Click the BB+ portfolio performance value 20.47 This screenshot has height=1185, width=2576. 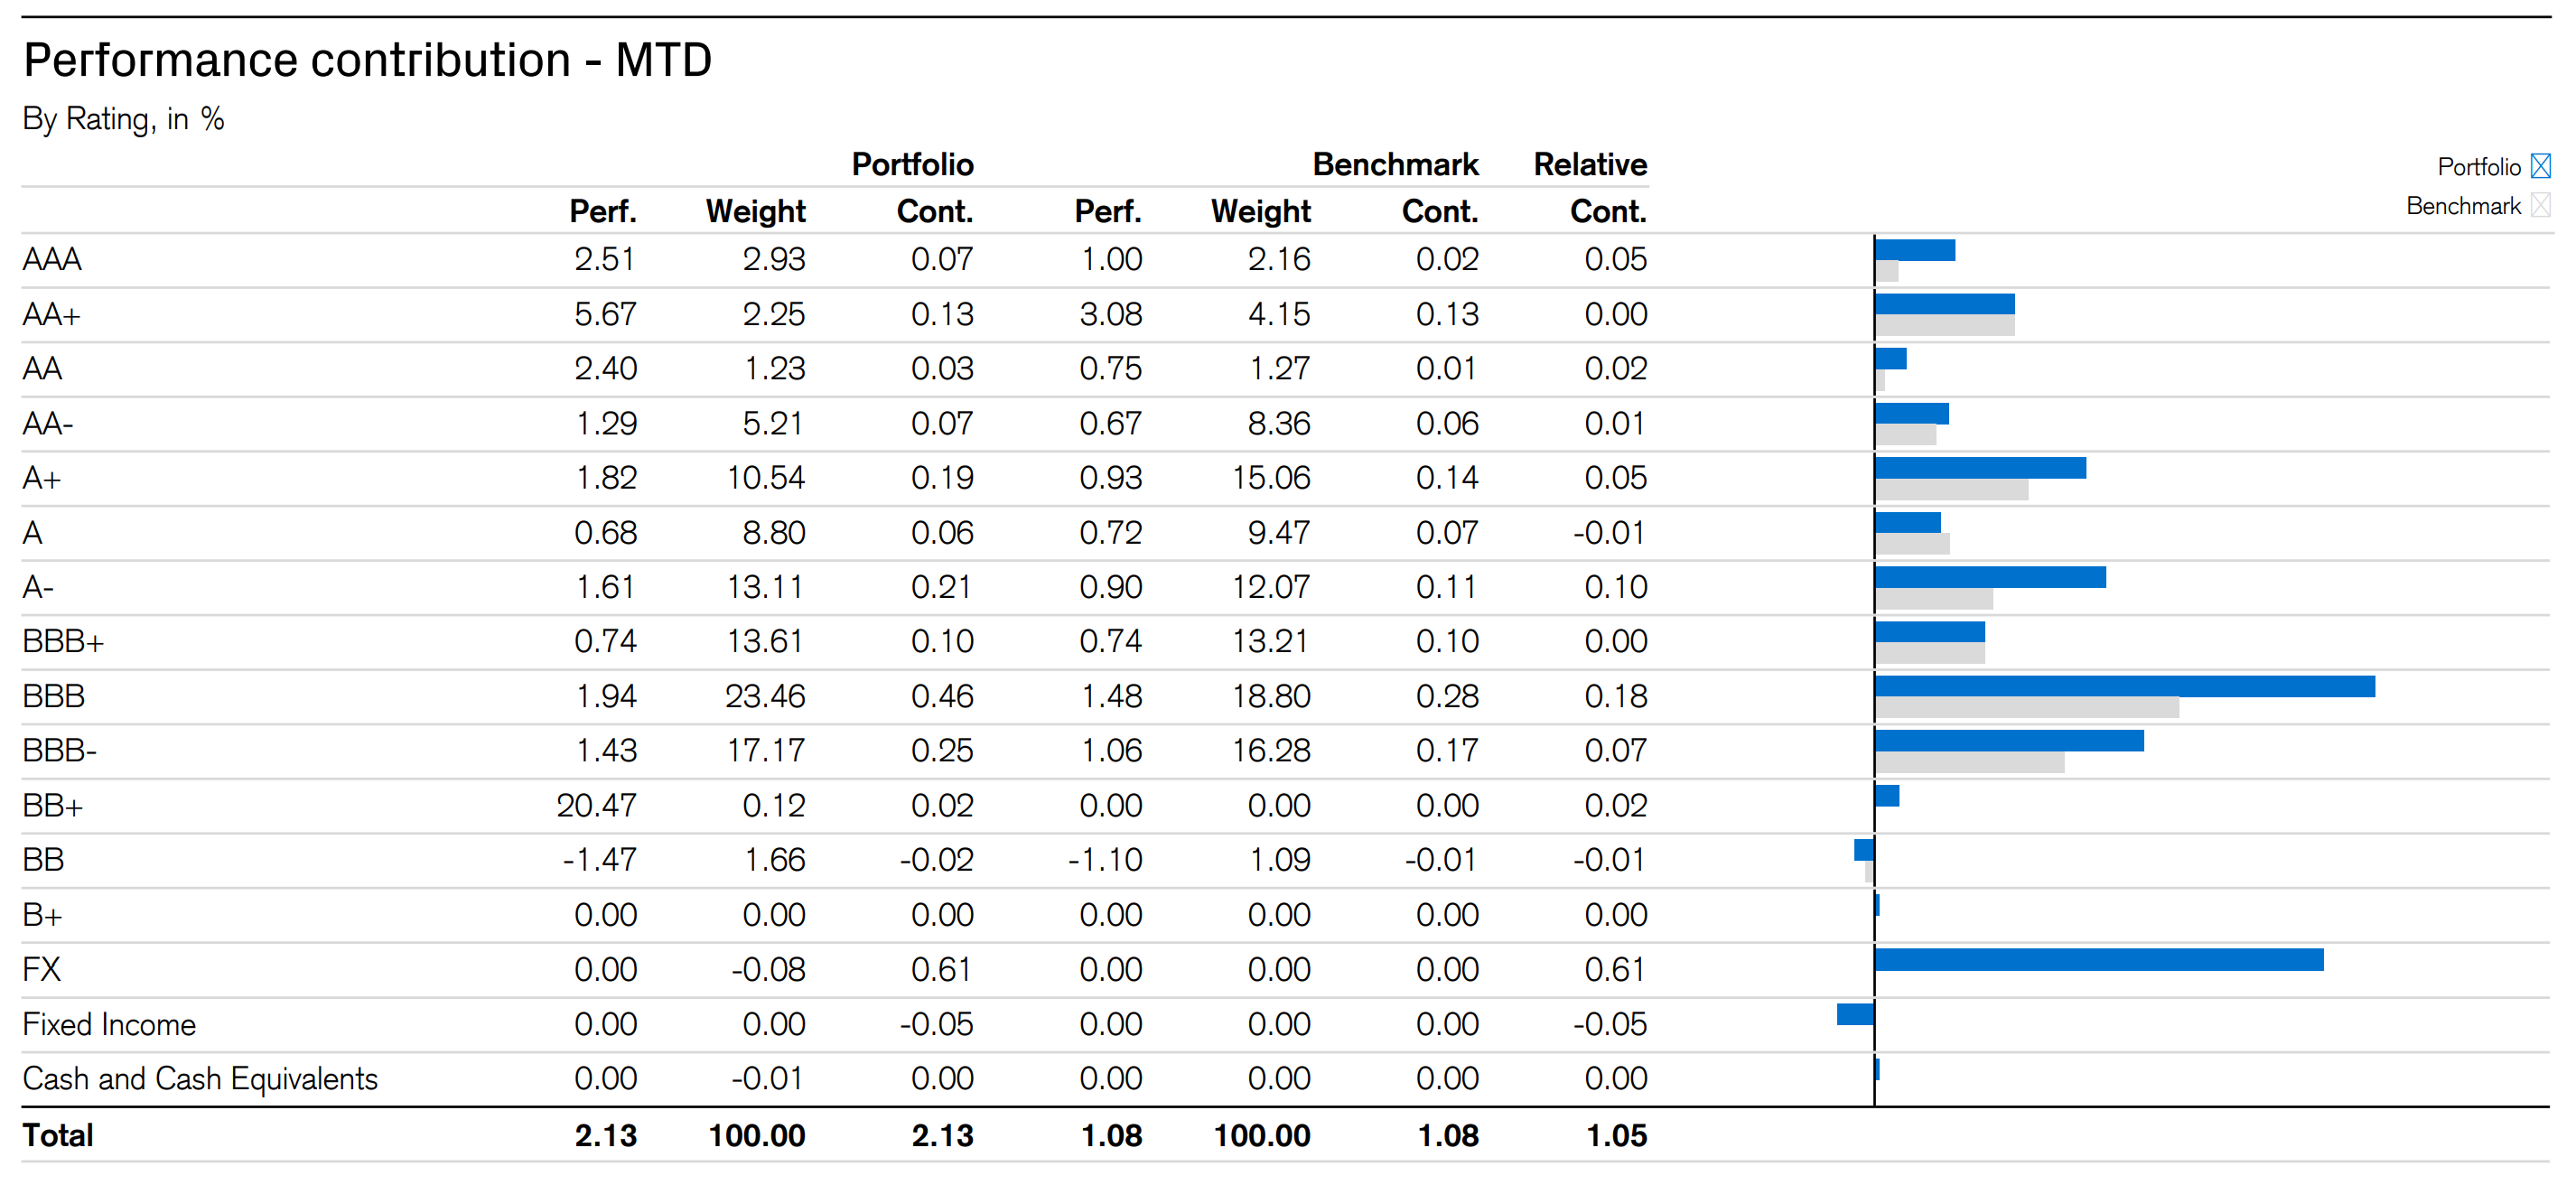pos(596,806)
